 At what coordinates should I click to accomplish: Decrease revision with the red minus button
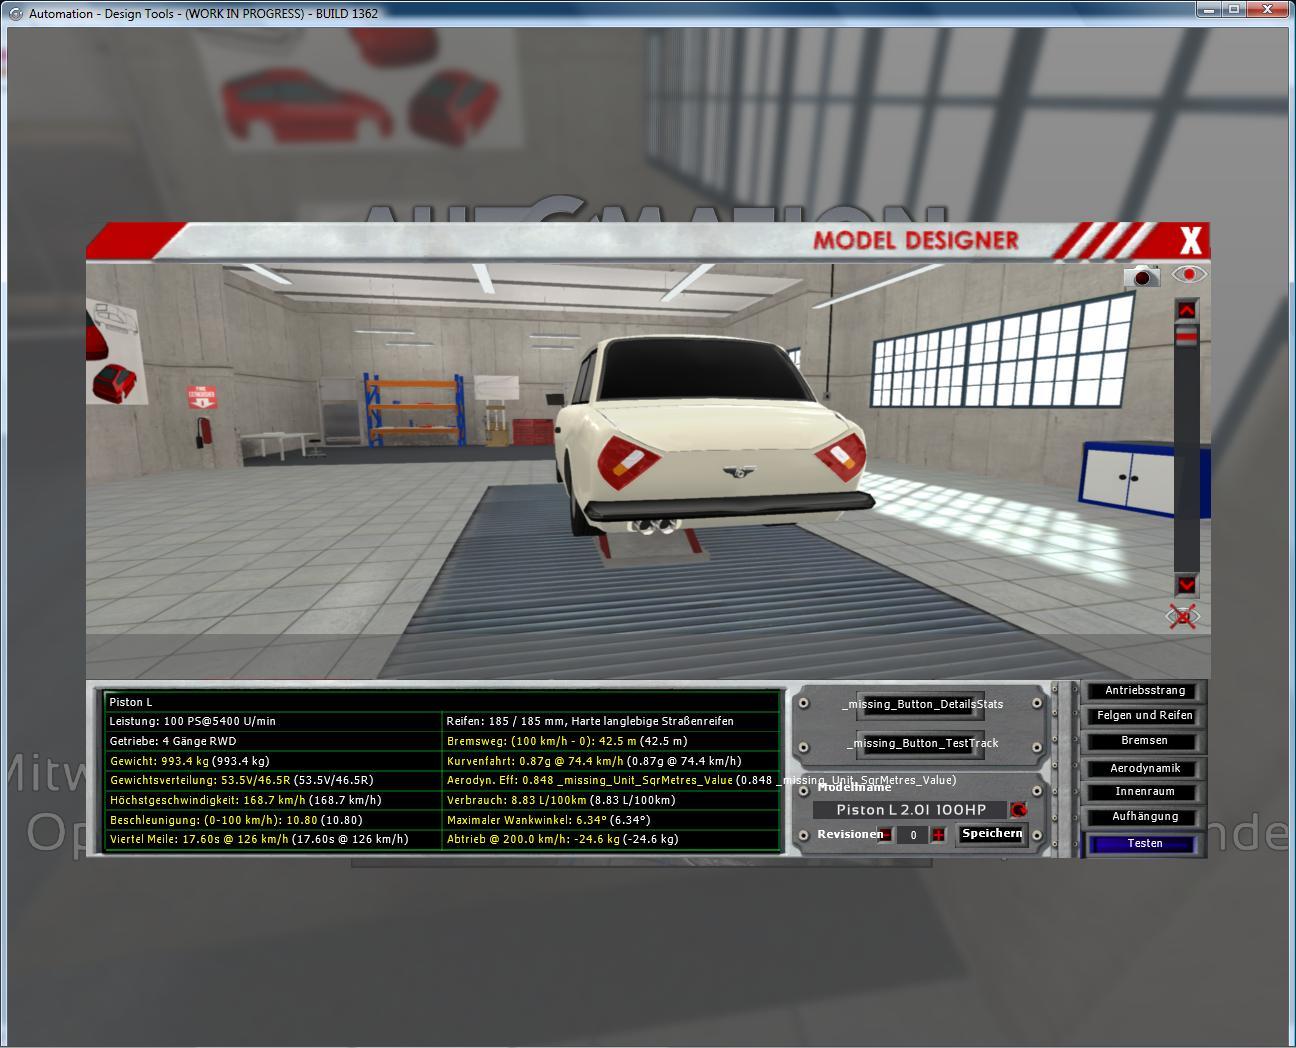pyautogui.click(x=886, y=835)
